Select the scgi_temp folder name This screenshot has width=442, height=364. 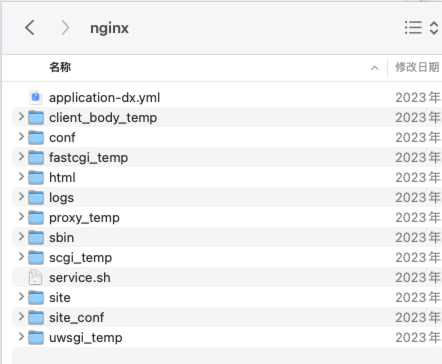click(81, 258)
